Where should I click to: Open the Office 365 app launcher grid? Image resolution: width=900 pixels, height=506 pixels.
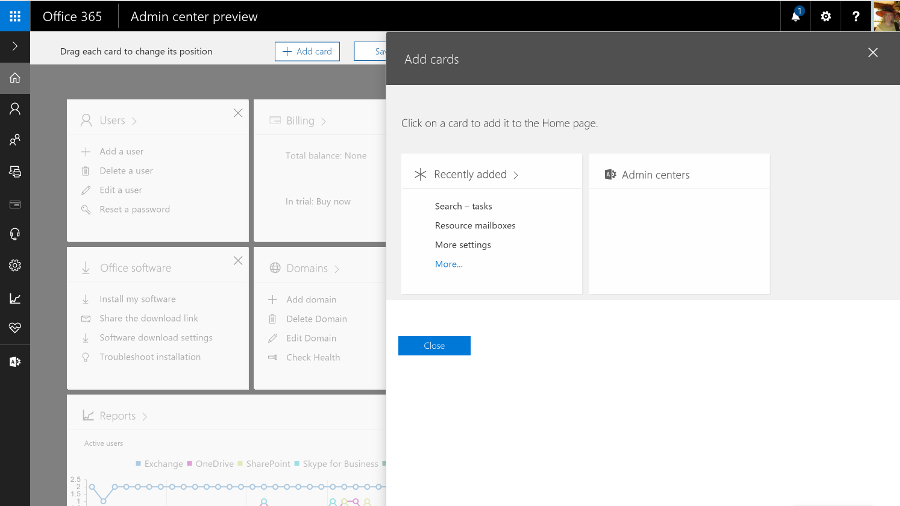pos(15,16)
